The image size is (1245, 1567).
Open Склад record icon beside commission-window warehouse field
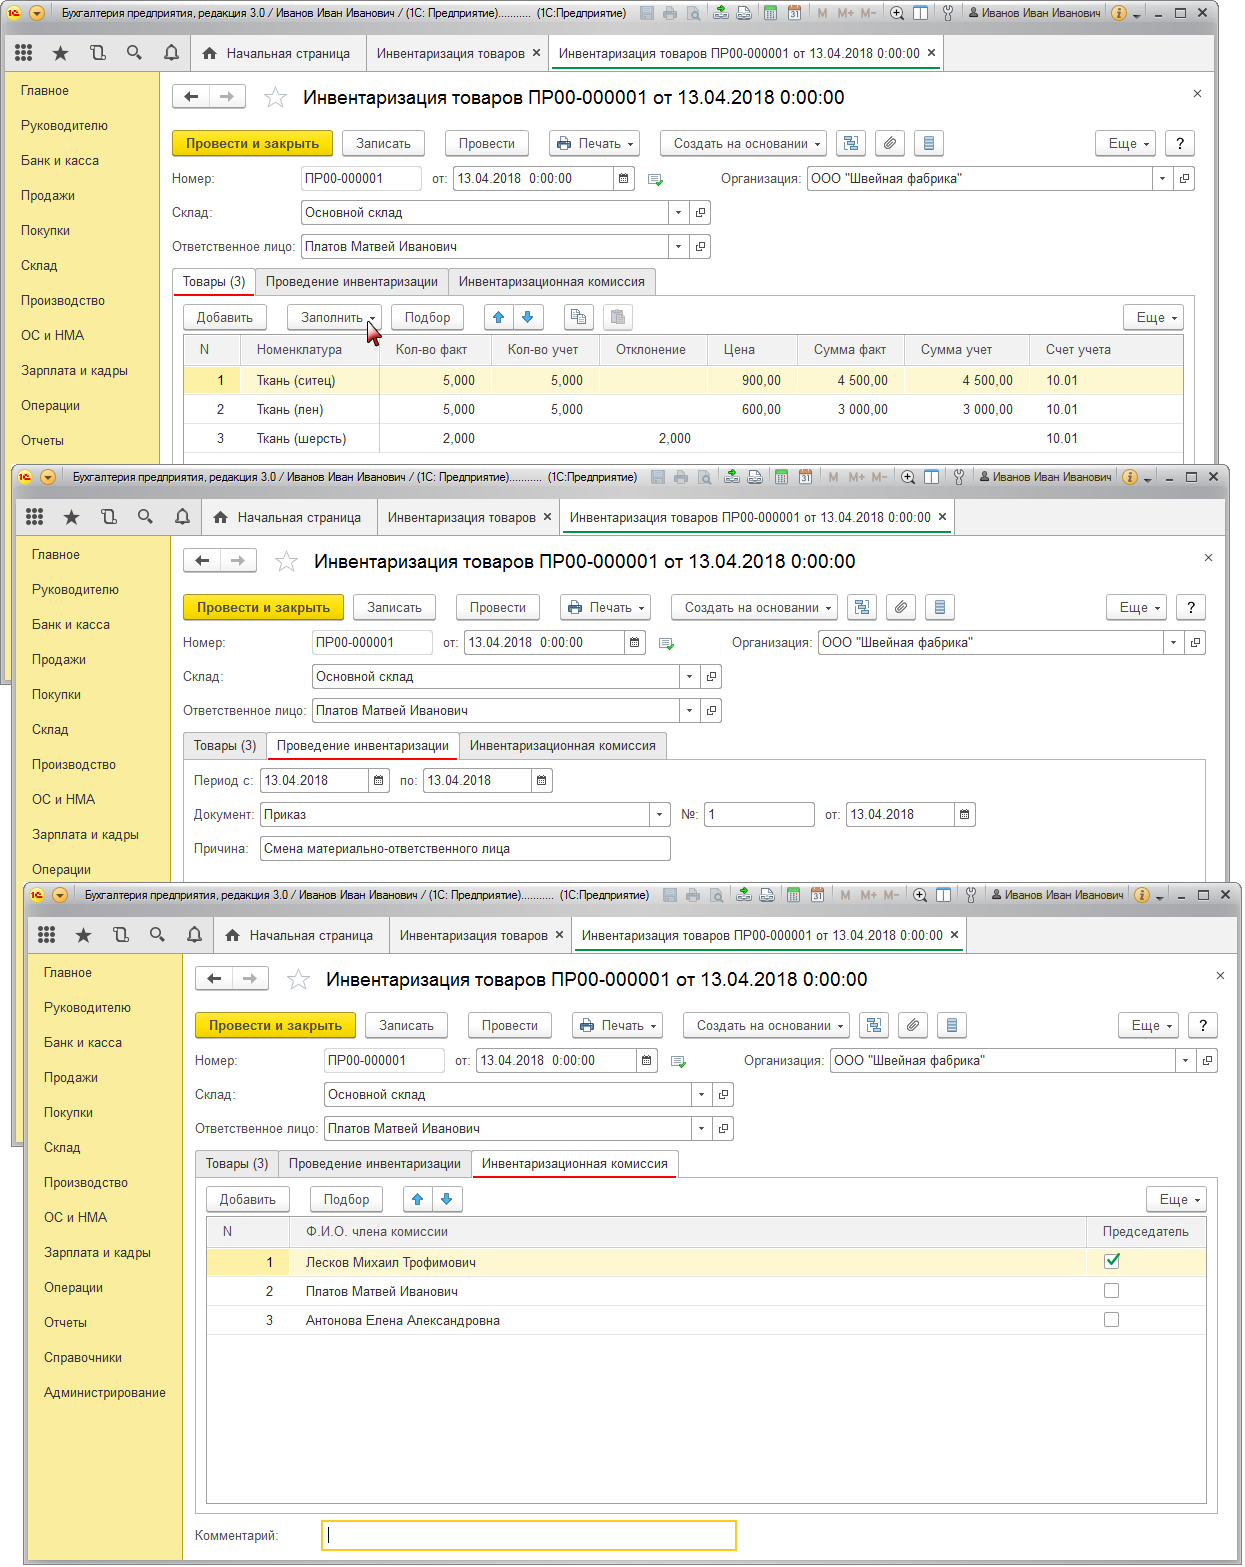(x=723, y=1094)
